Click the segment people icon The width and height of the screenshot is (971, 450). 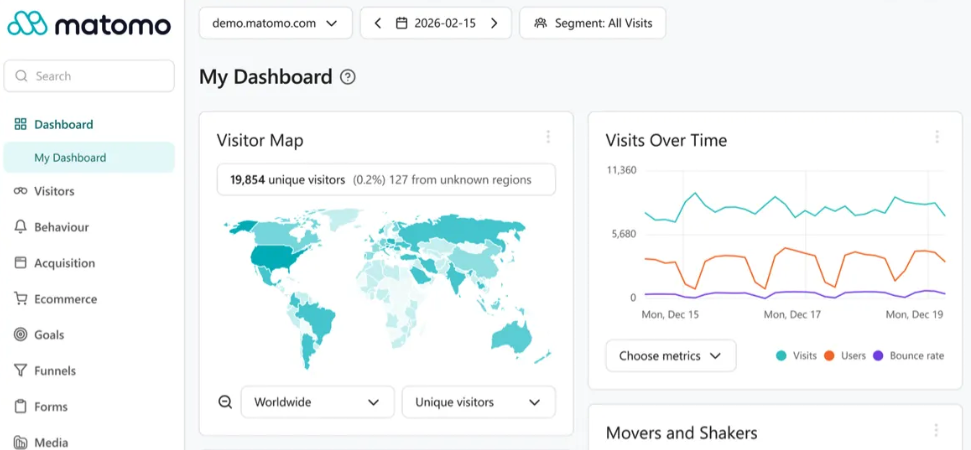[541, 24]
